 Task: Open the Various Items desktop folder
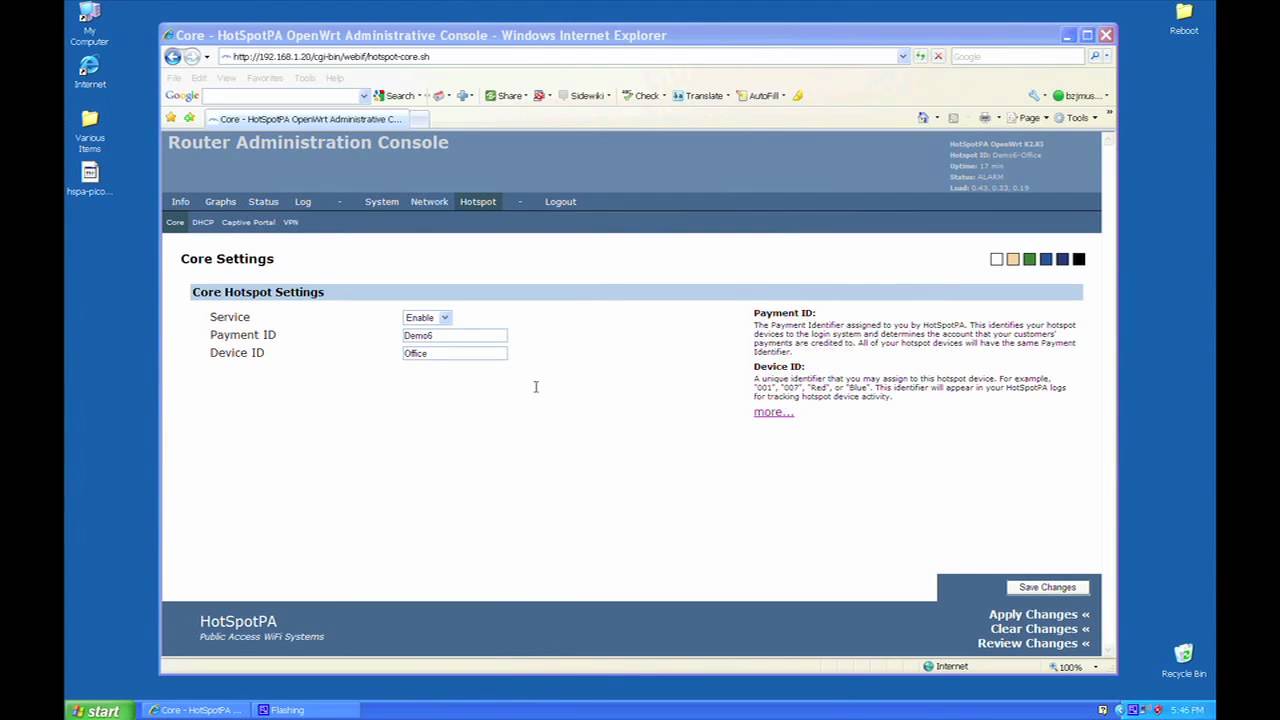pyautogui.click(x=89, y=131)
